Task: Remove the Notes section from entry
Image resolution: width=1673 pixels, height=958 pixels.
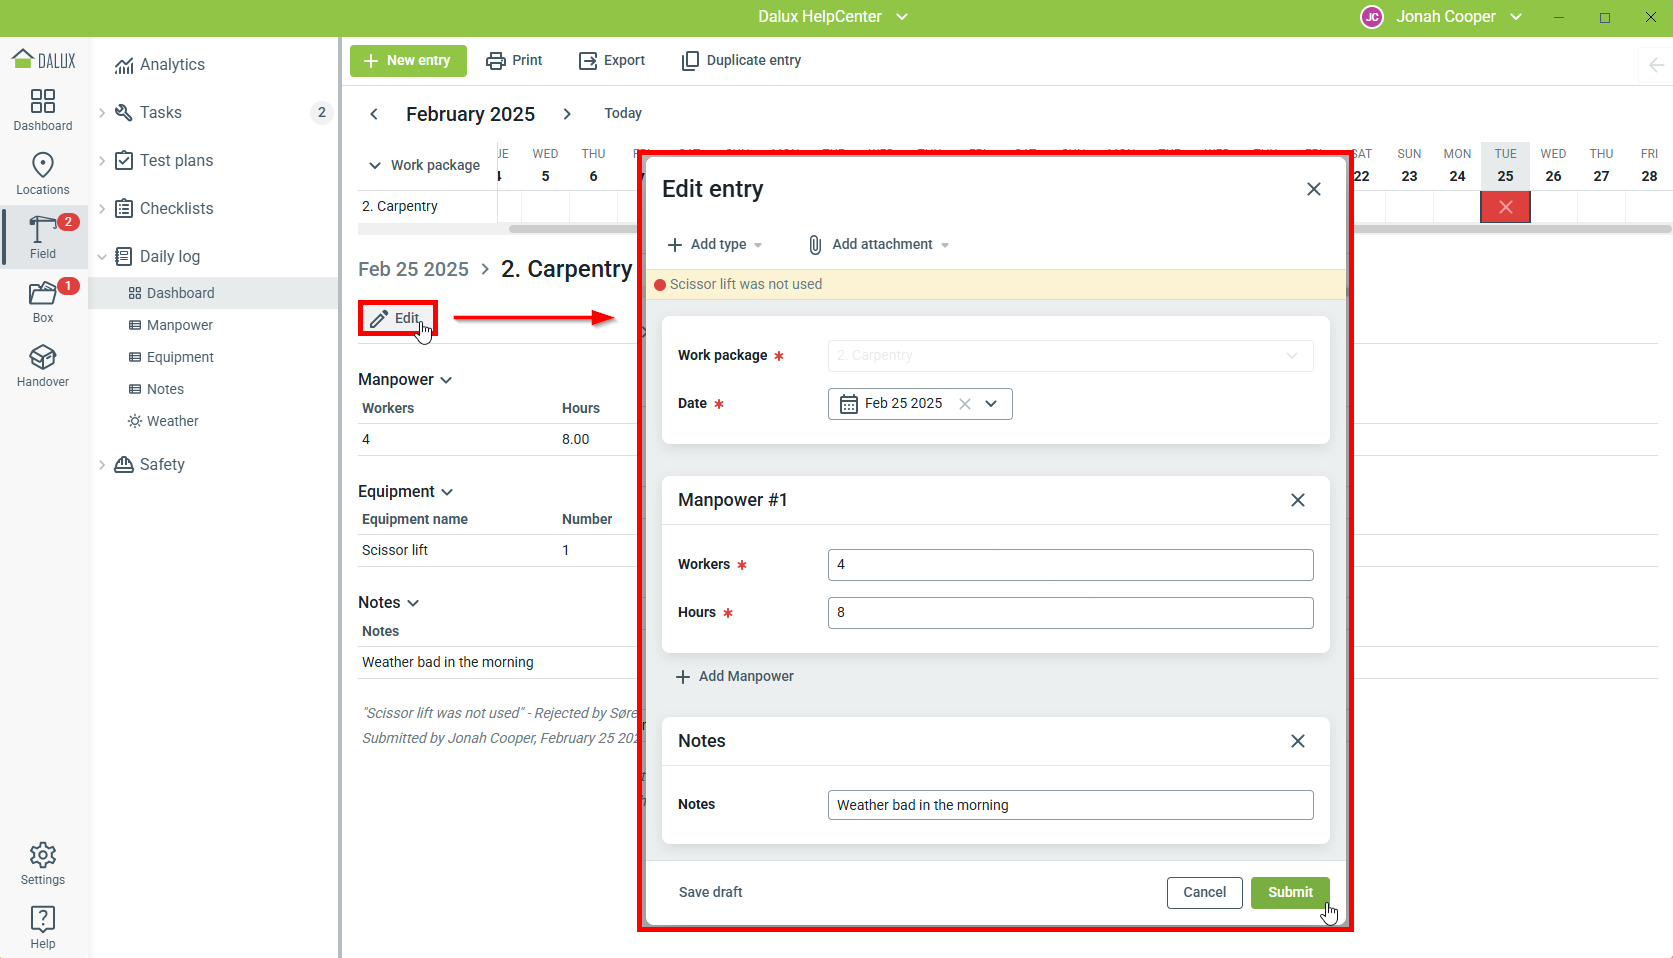Action: pos(1297,741)
